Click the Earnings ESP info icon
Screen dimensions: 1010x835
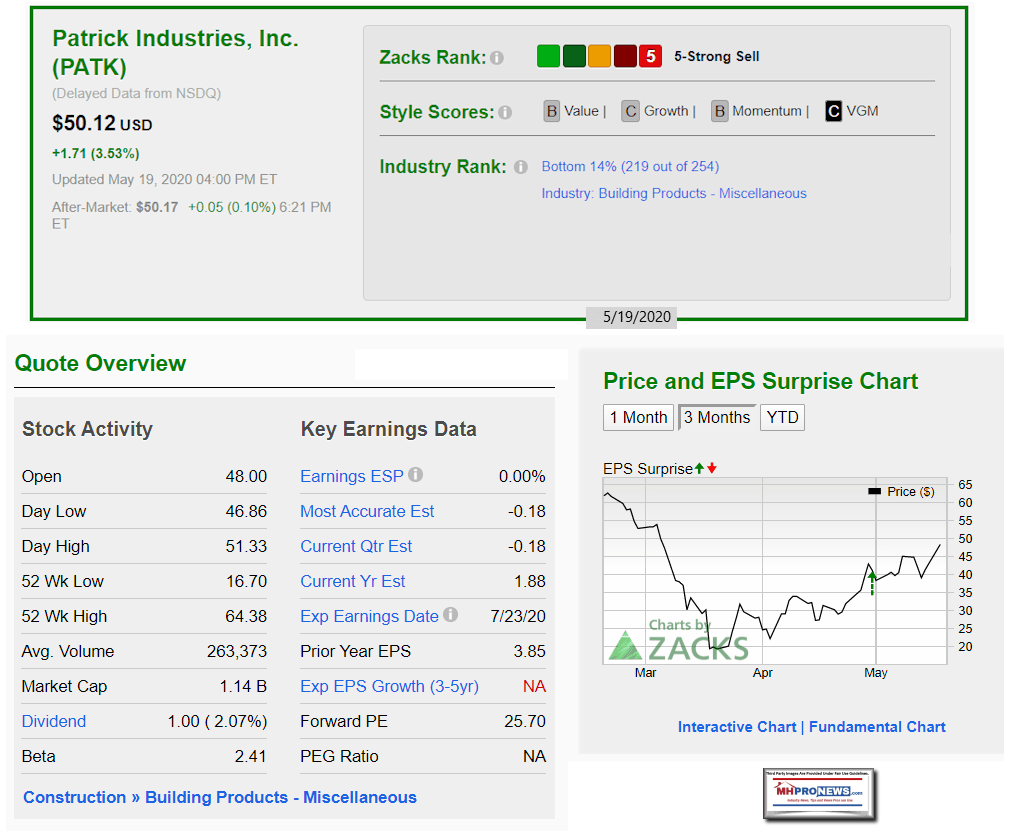(415, 475)
